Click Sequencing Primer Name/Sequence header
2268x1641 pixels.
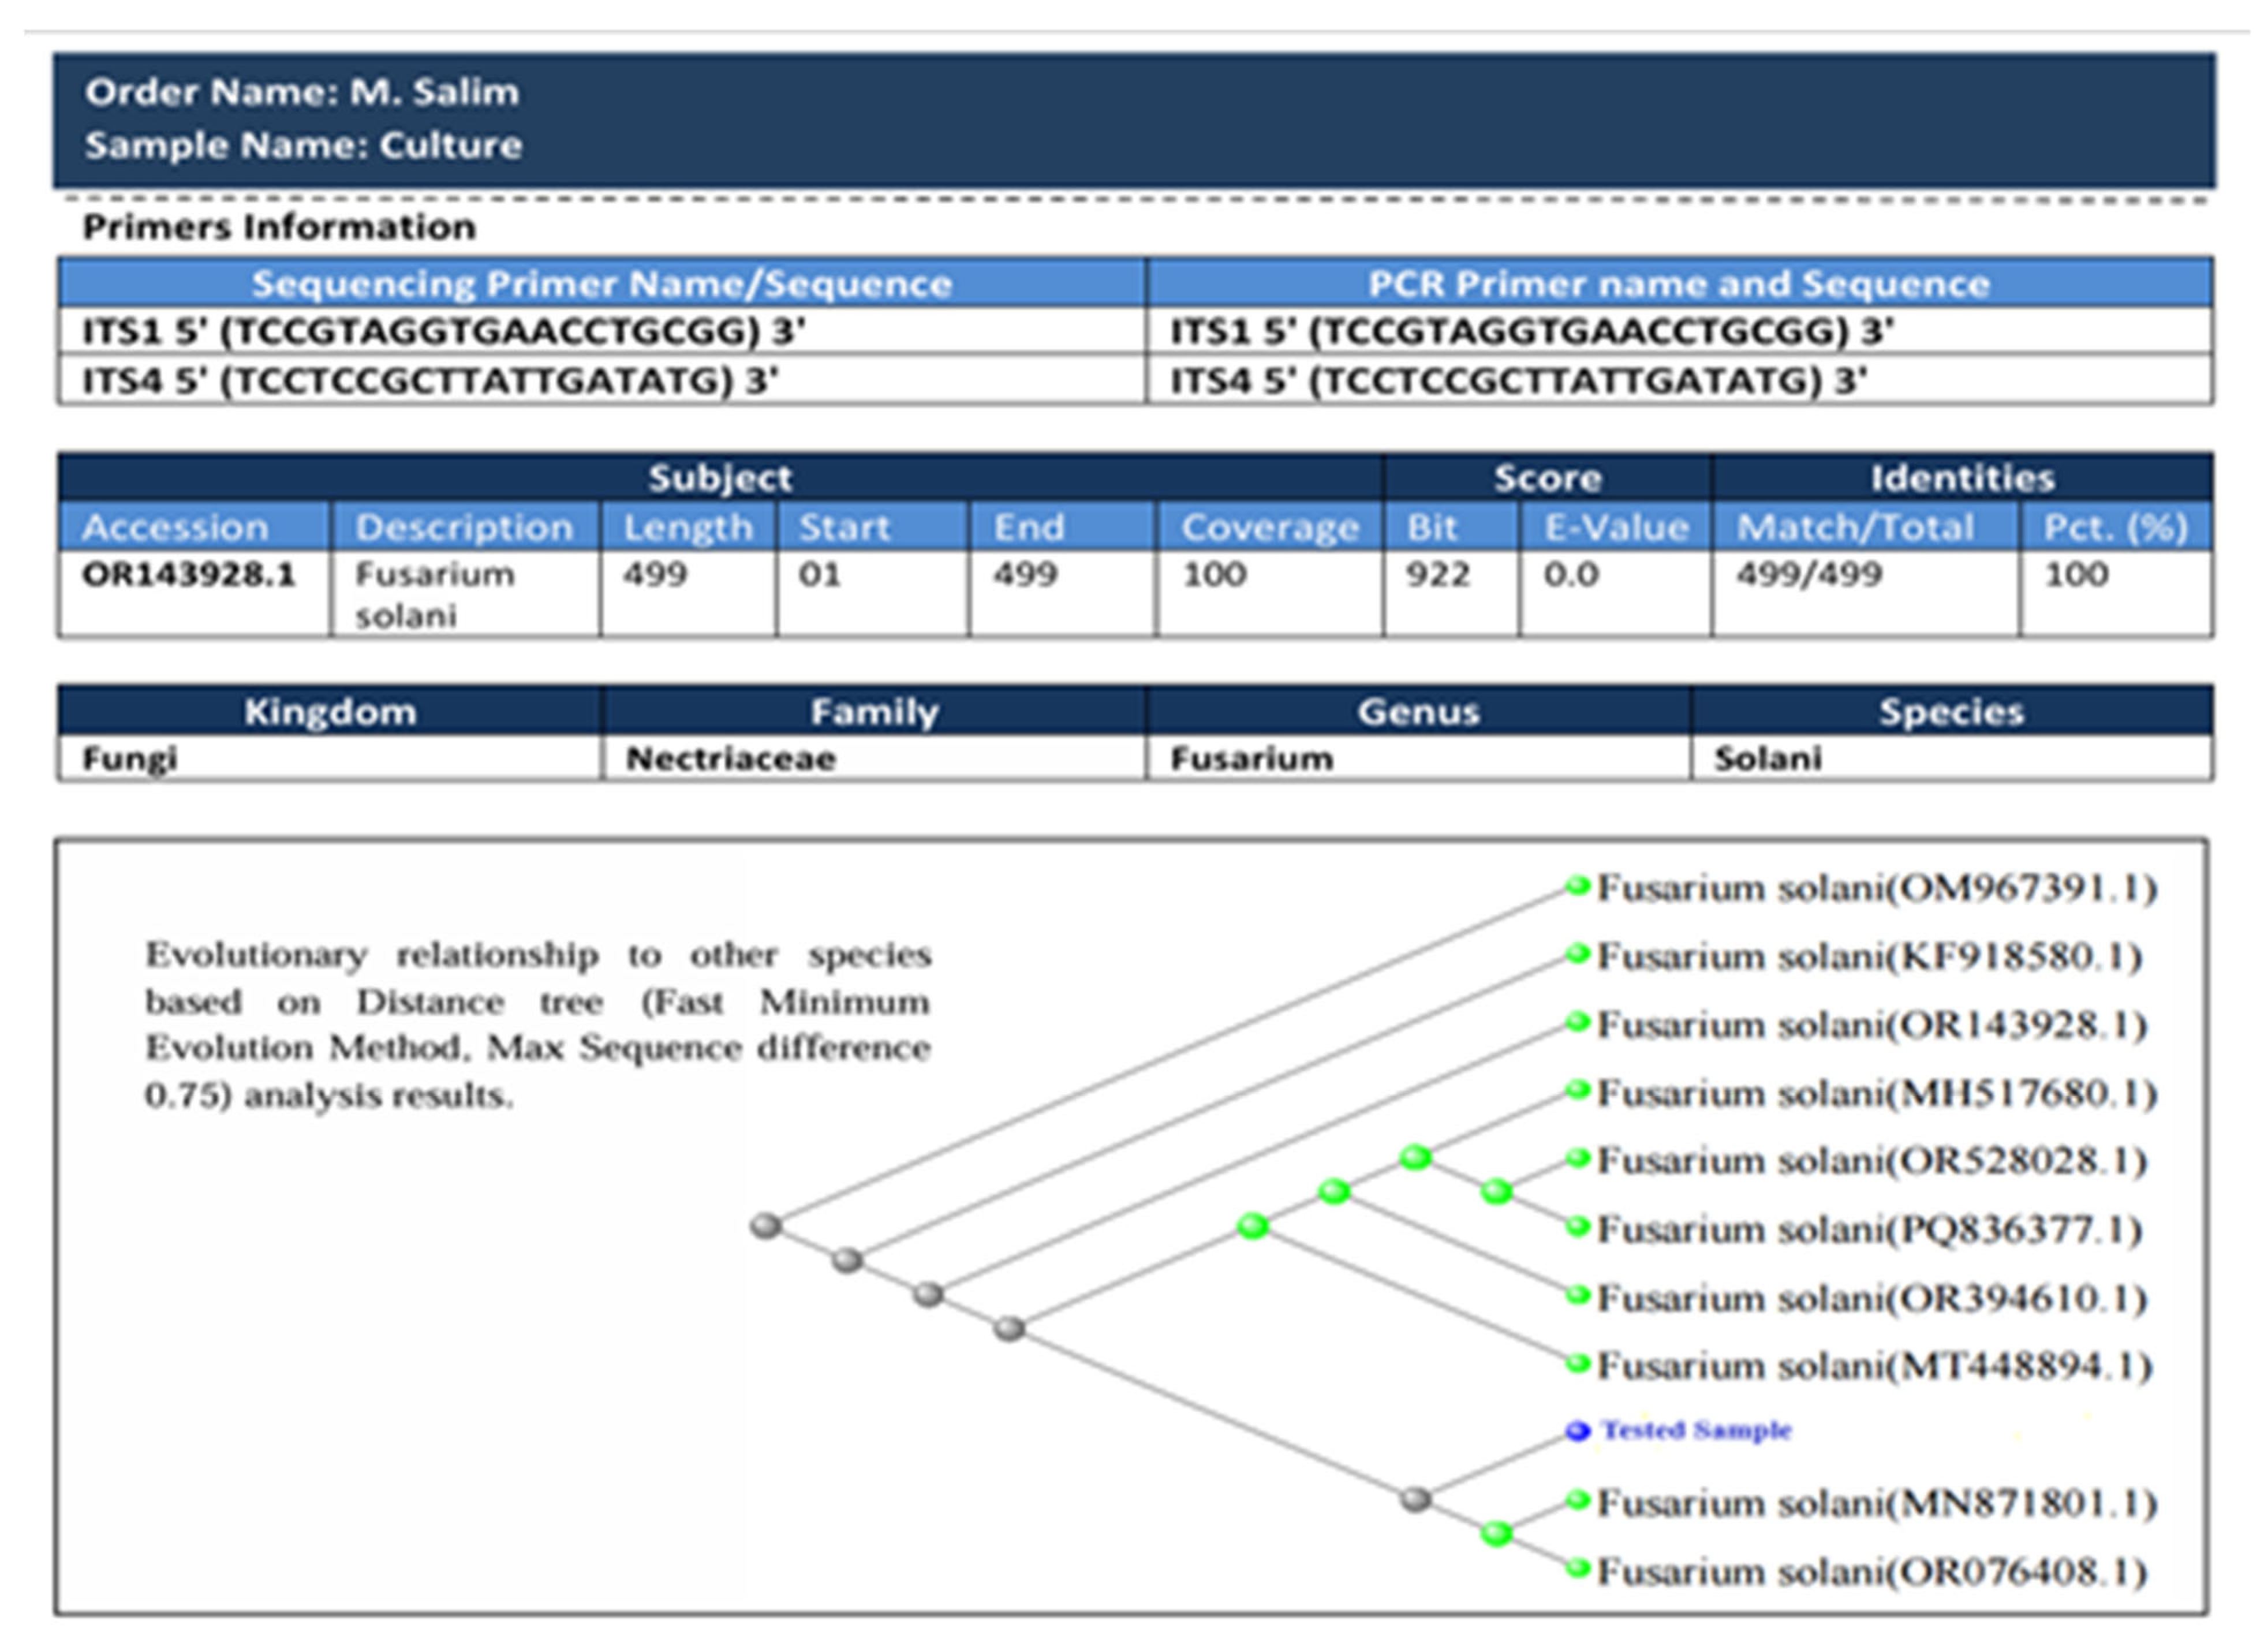tap(601, 284)
